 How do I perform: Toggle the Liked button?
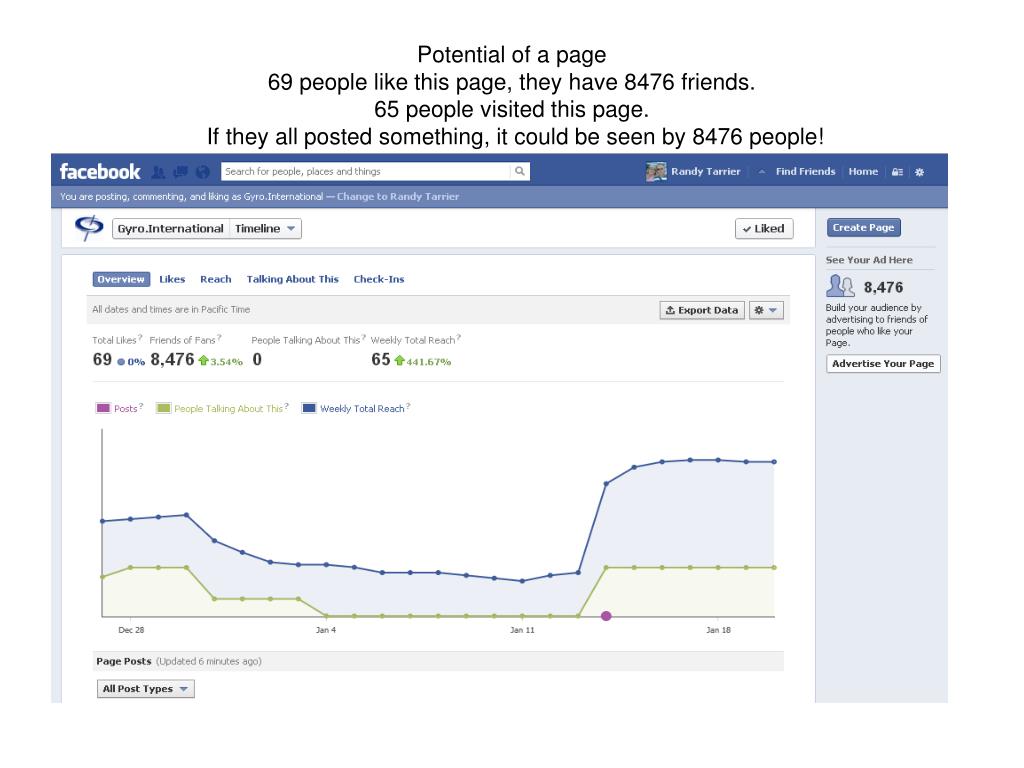(x=764, y=229)
